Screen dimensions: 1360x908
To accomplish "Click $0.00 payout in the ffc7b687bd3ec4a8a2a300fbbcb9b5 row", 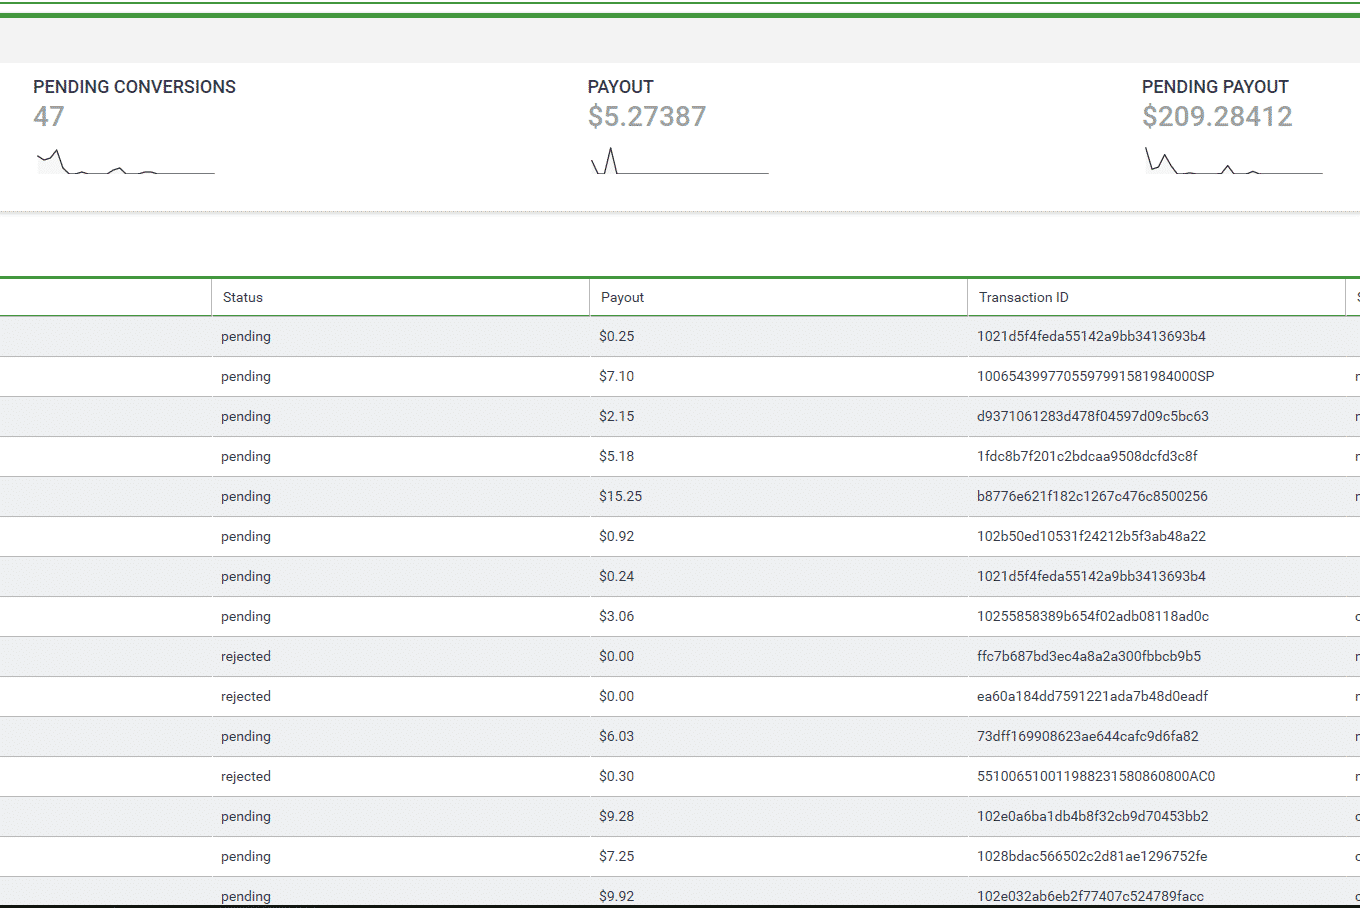I will click(x=617, y=656).
